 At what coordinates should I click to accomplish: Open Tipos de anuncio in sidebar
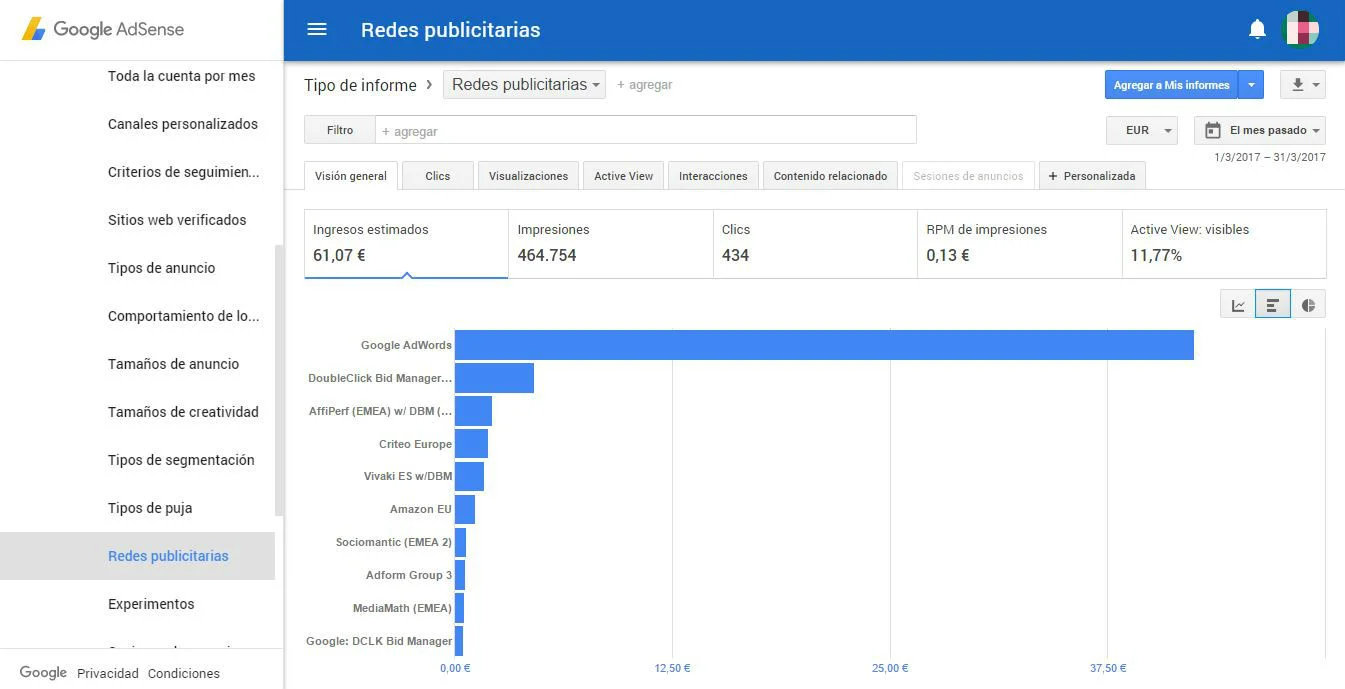(x=161, y=268)
